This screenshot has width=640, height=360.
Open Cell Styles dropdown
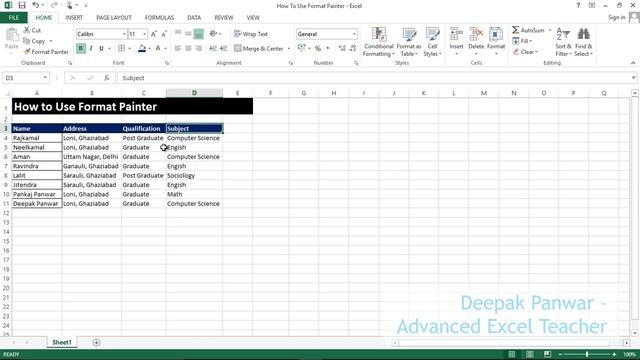432,41
